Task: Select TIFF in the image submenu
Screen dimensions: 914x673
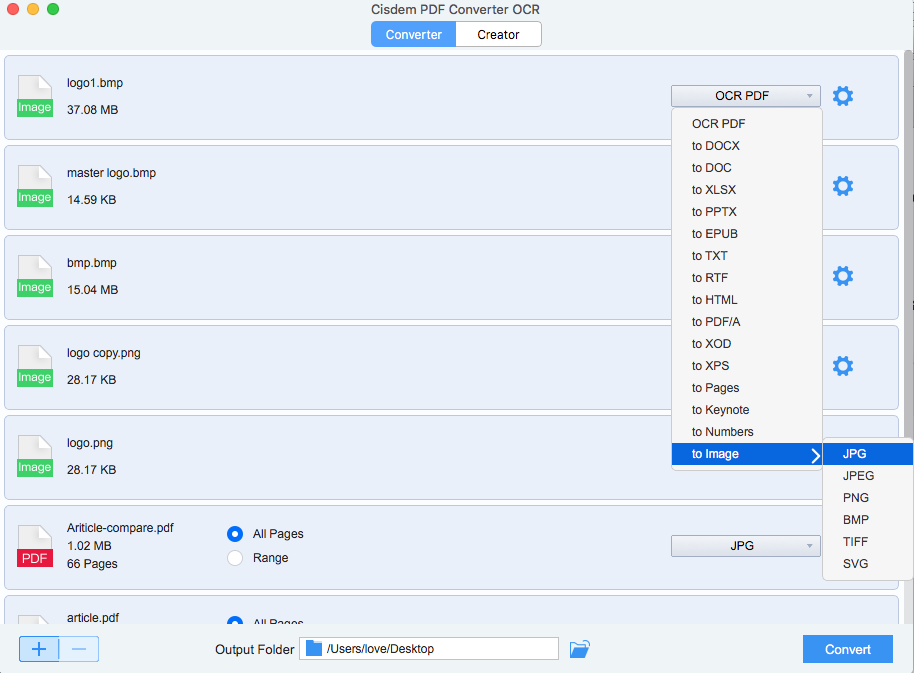Action: 867,542
